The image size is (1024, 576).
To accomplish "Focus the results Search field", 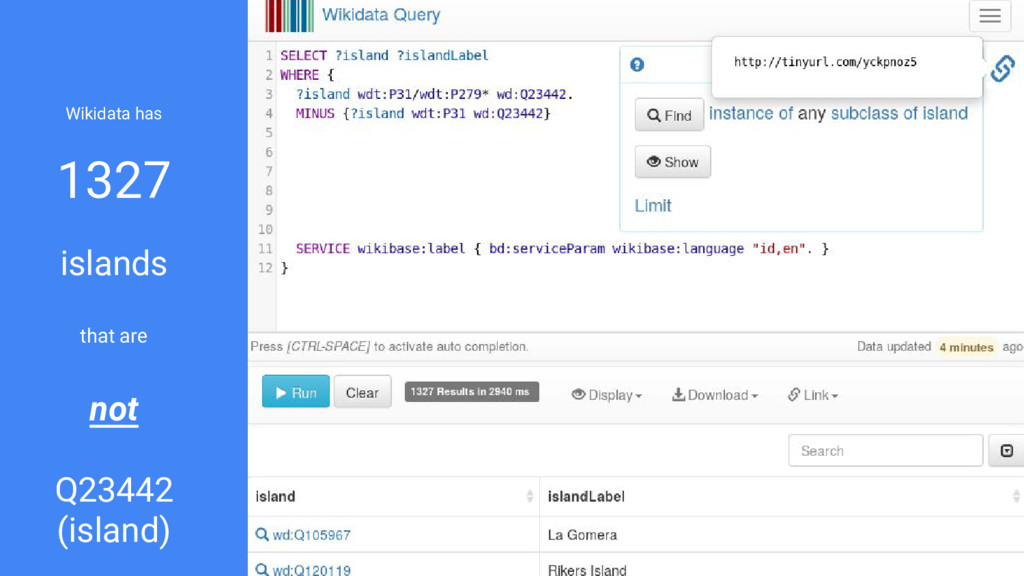I will coord(886,451).
